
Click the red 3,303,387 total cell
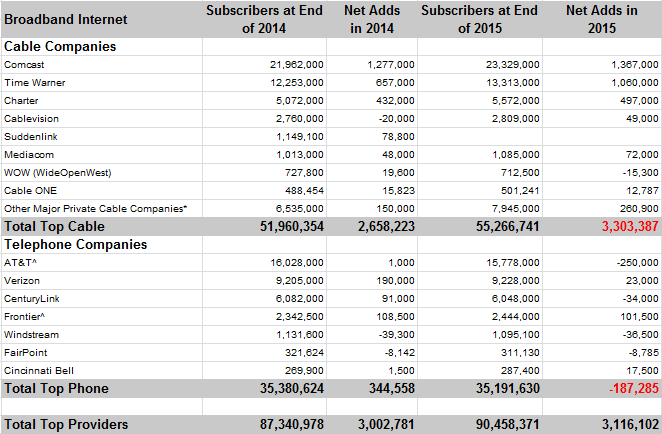(x=630, y=227)
